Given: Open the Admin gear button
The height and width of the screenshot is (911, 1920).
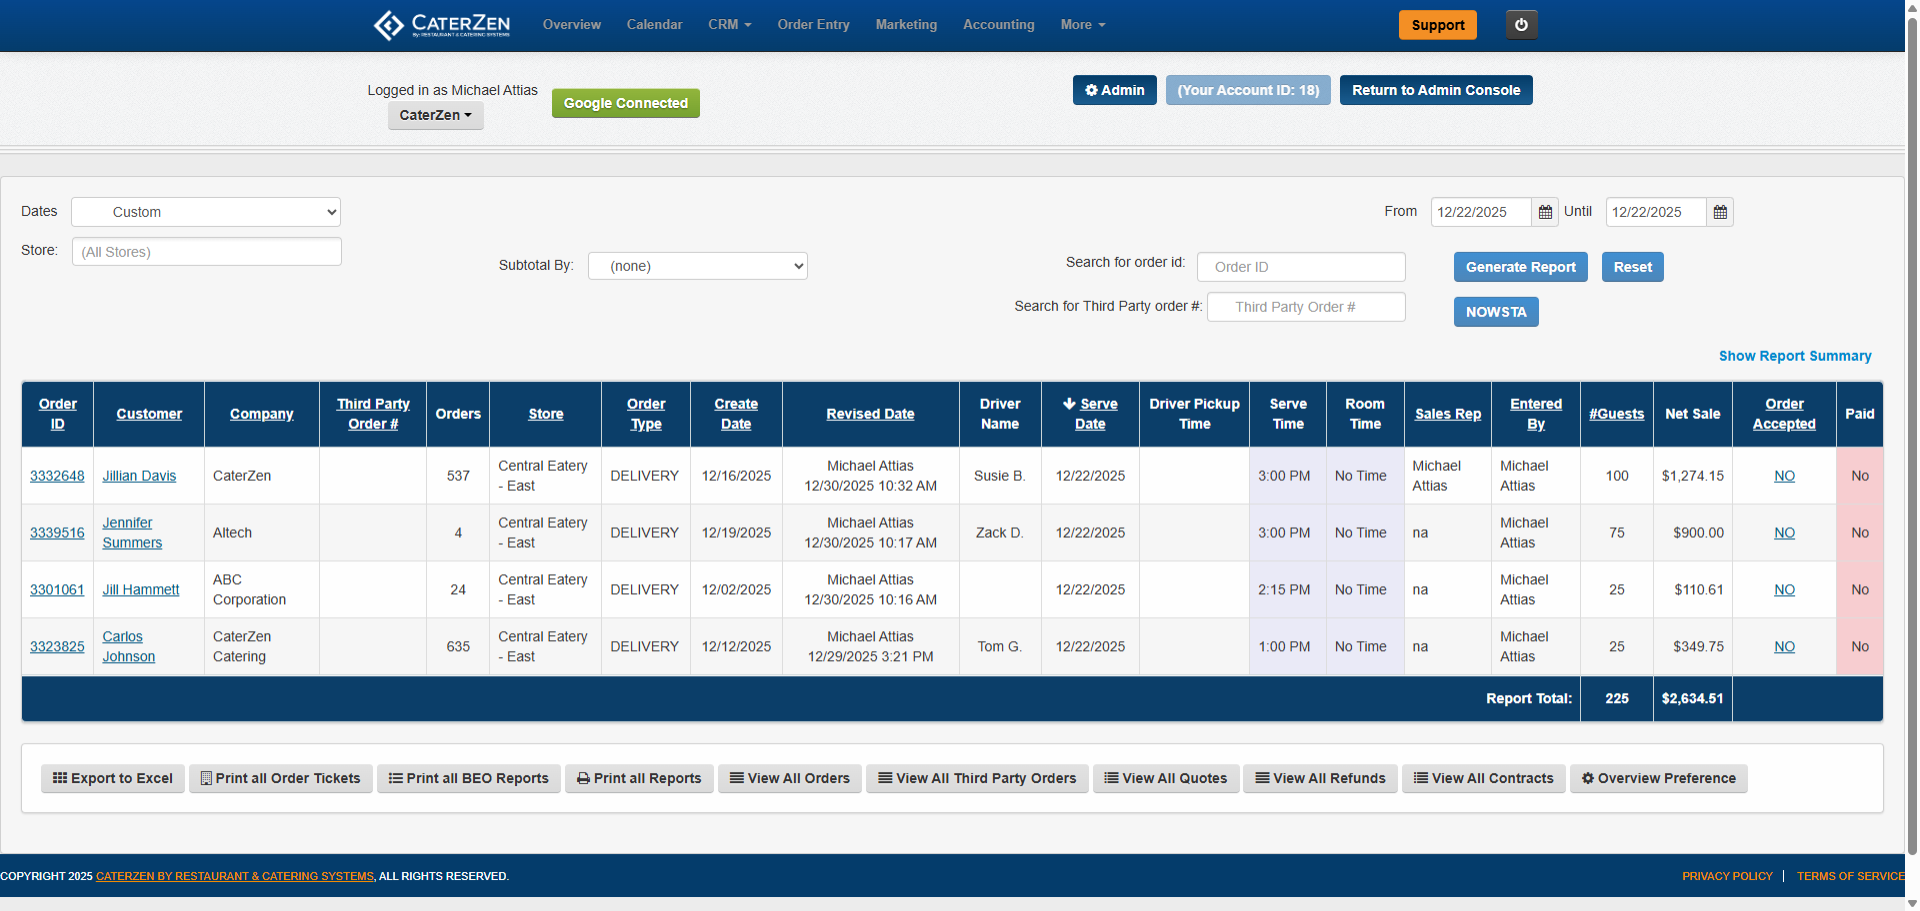Looking at the screenshot, I should click(1114, 90).
